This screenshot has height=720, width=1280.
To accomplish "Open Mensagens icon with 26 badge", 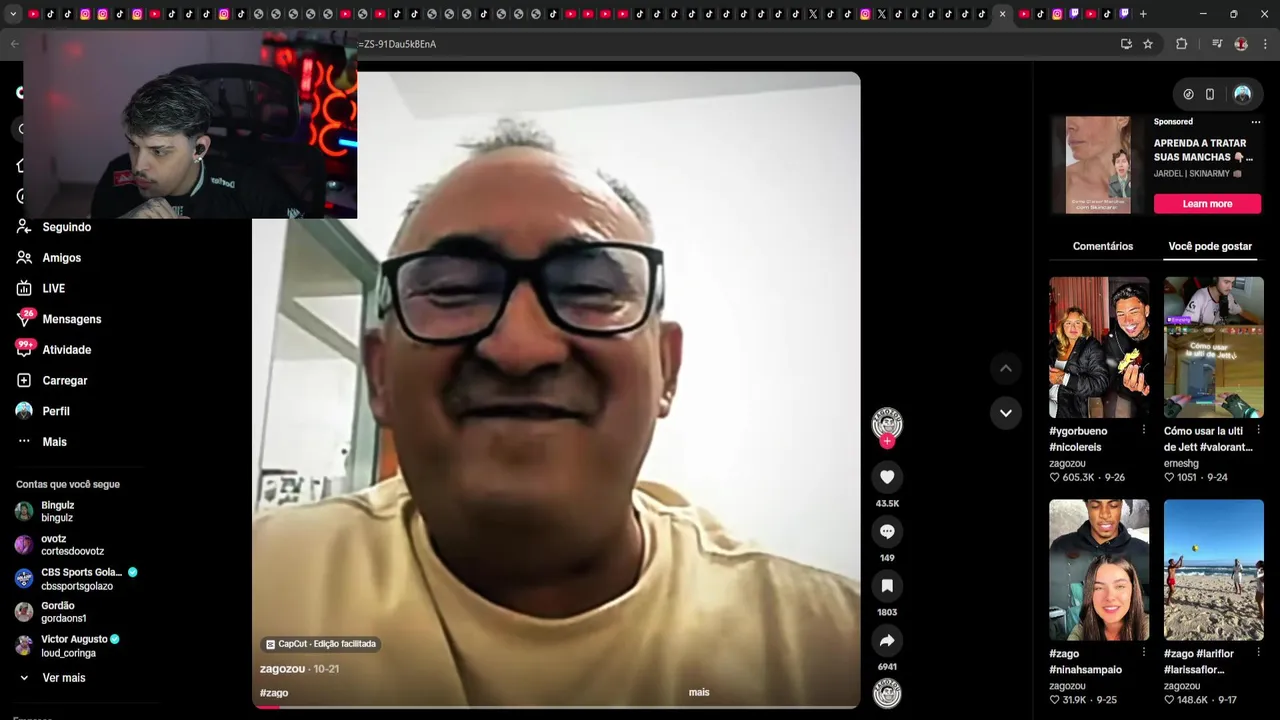I will tap(24, 319).
